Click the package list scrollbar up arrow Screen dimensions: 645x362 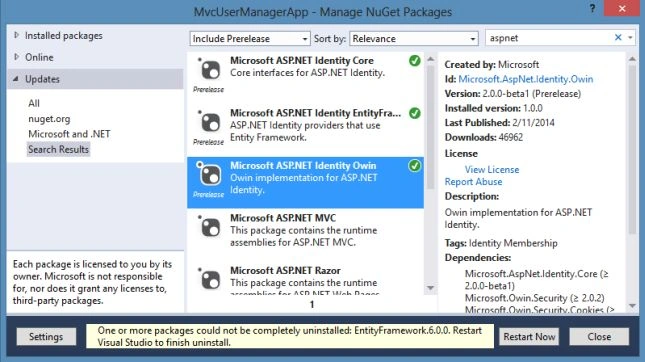click(430, 59)
